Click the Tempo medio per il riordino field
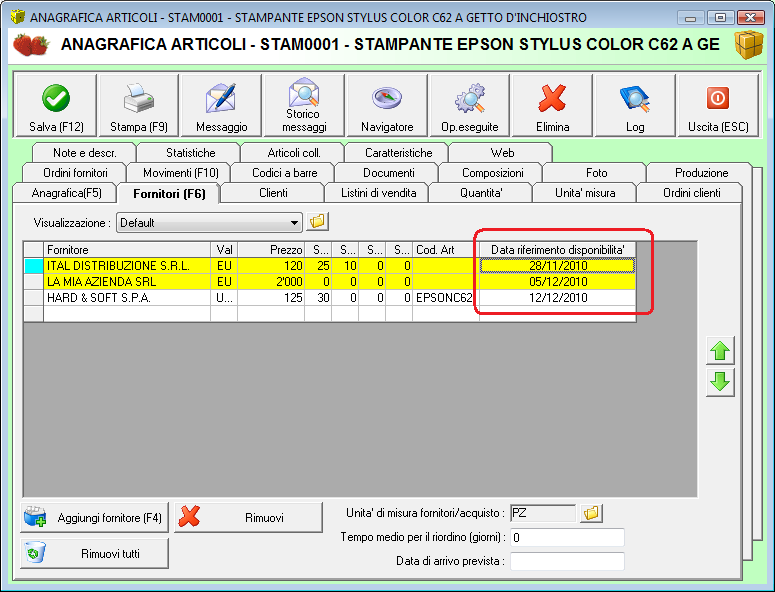Viewport: 775px width, 592px height. point(567,537)
